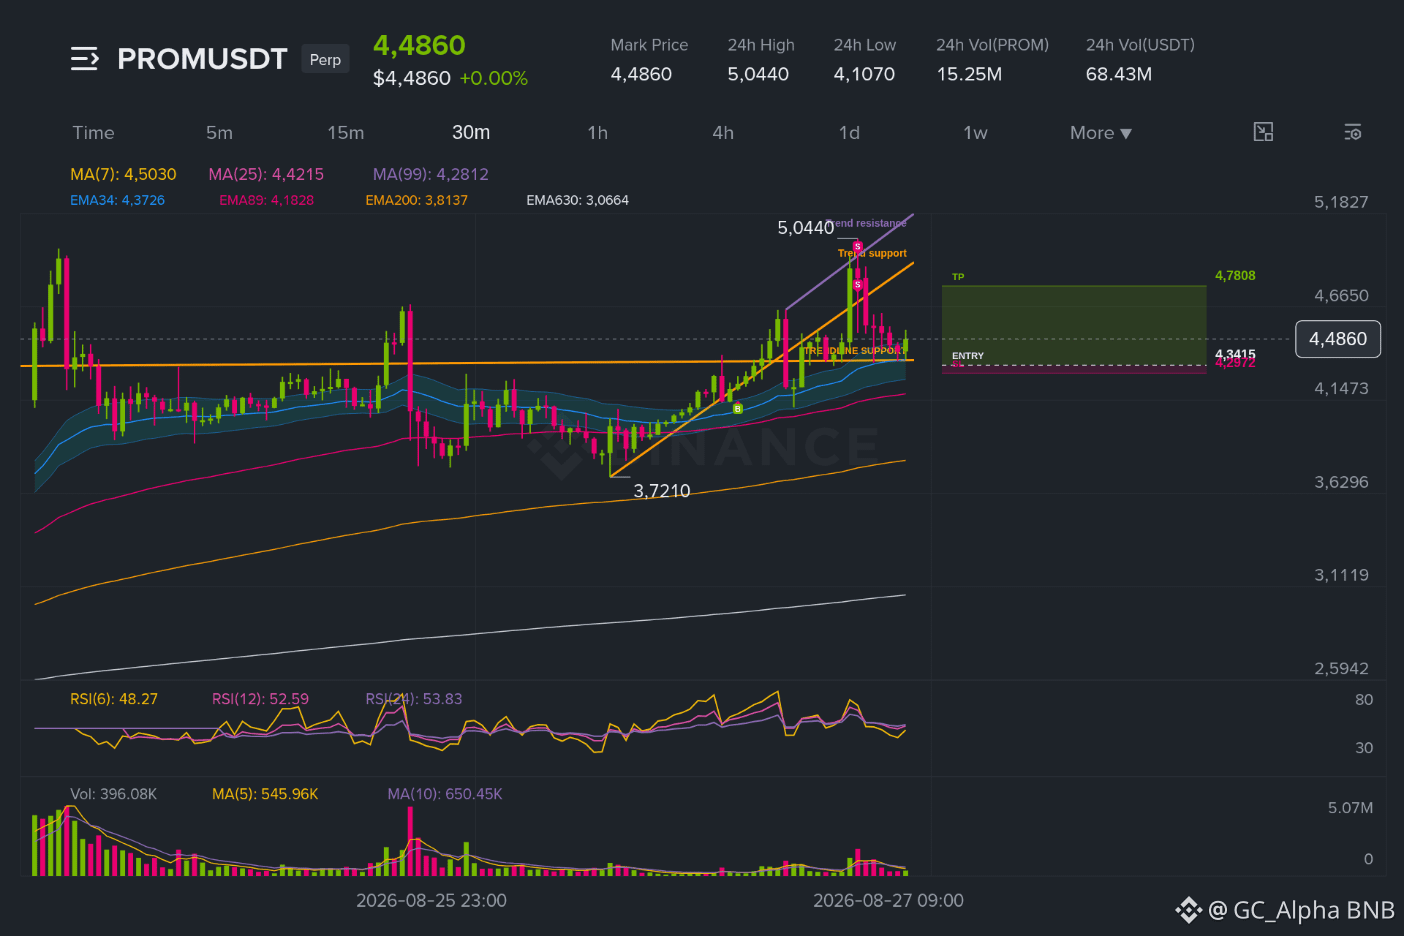Click the +0.00% change indicator
Image resolution: width=1404 pixels, height=936 pixels.
click(x=493, y=78)
